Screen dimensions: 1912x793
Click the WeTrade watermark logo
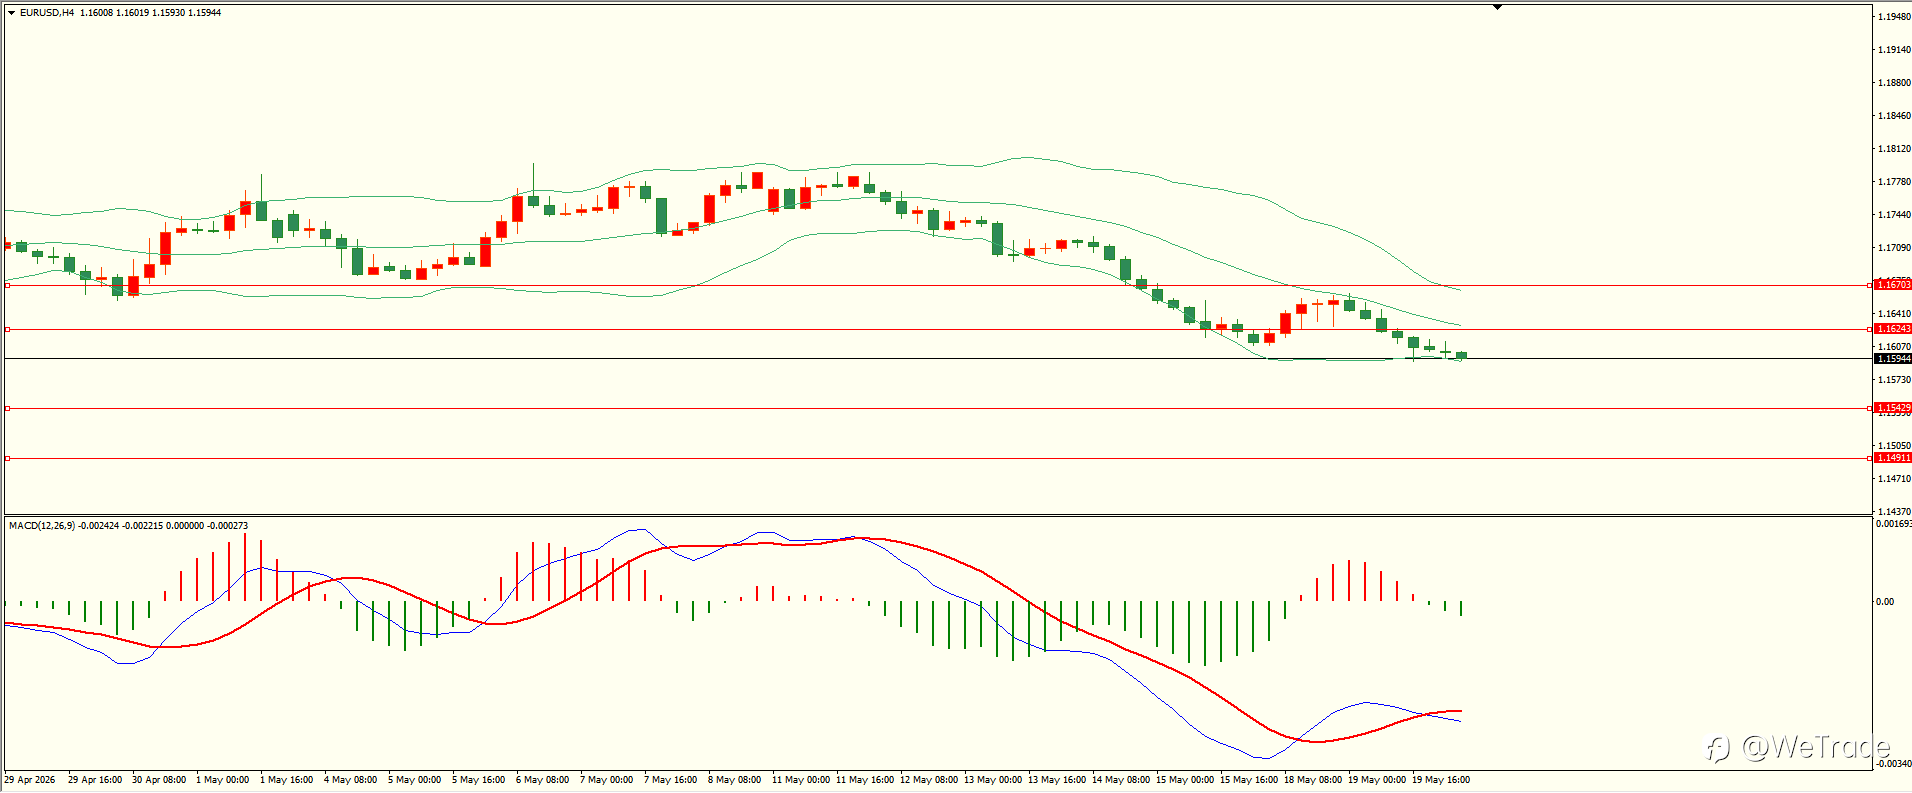click(x=1797, y=747)
